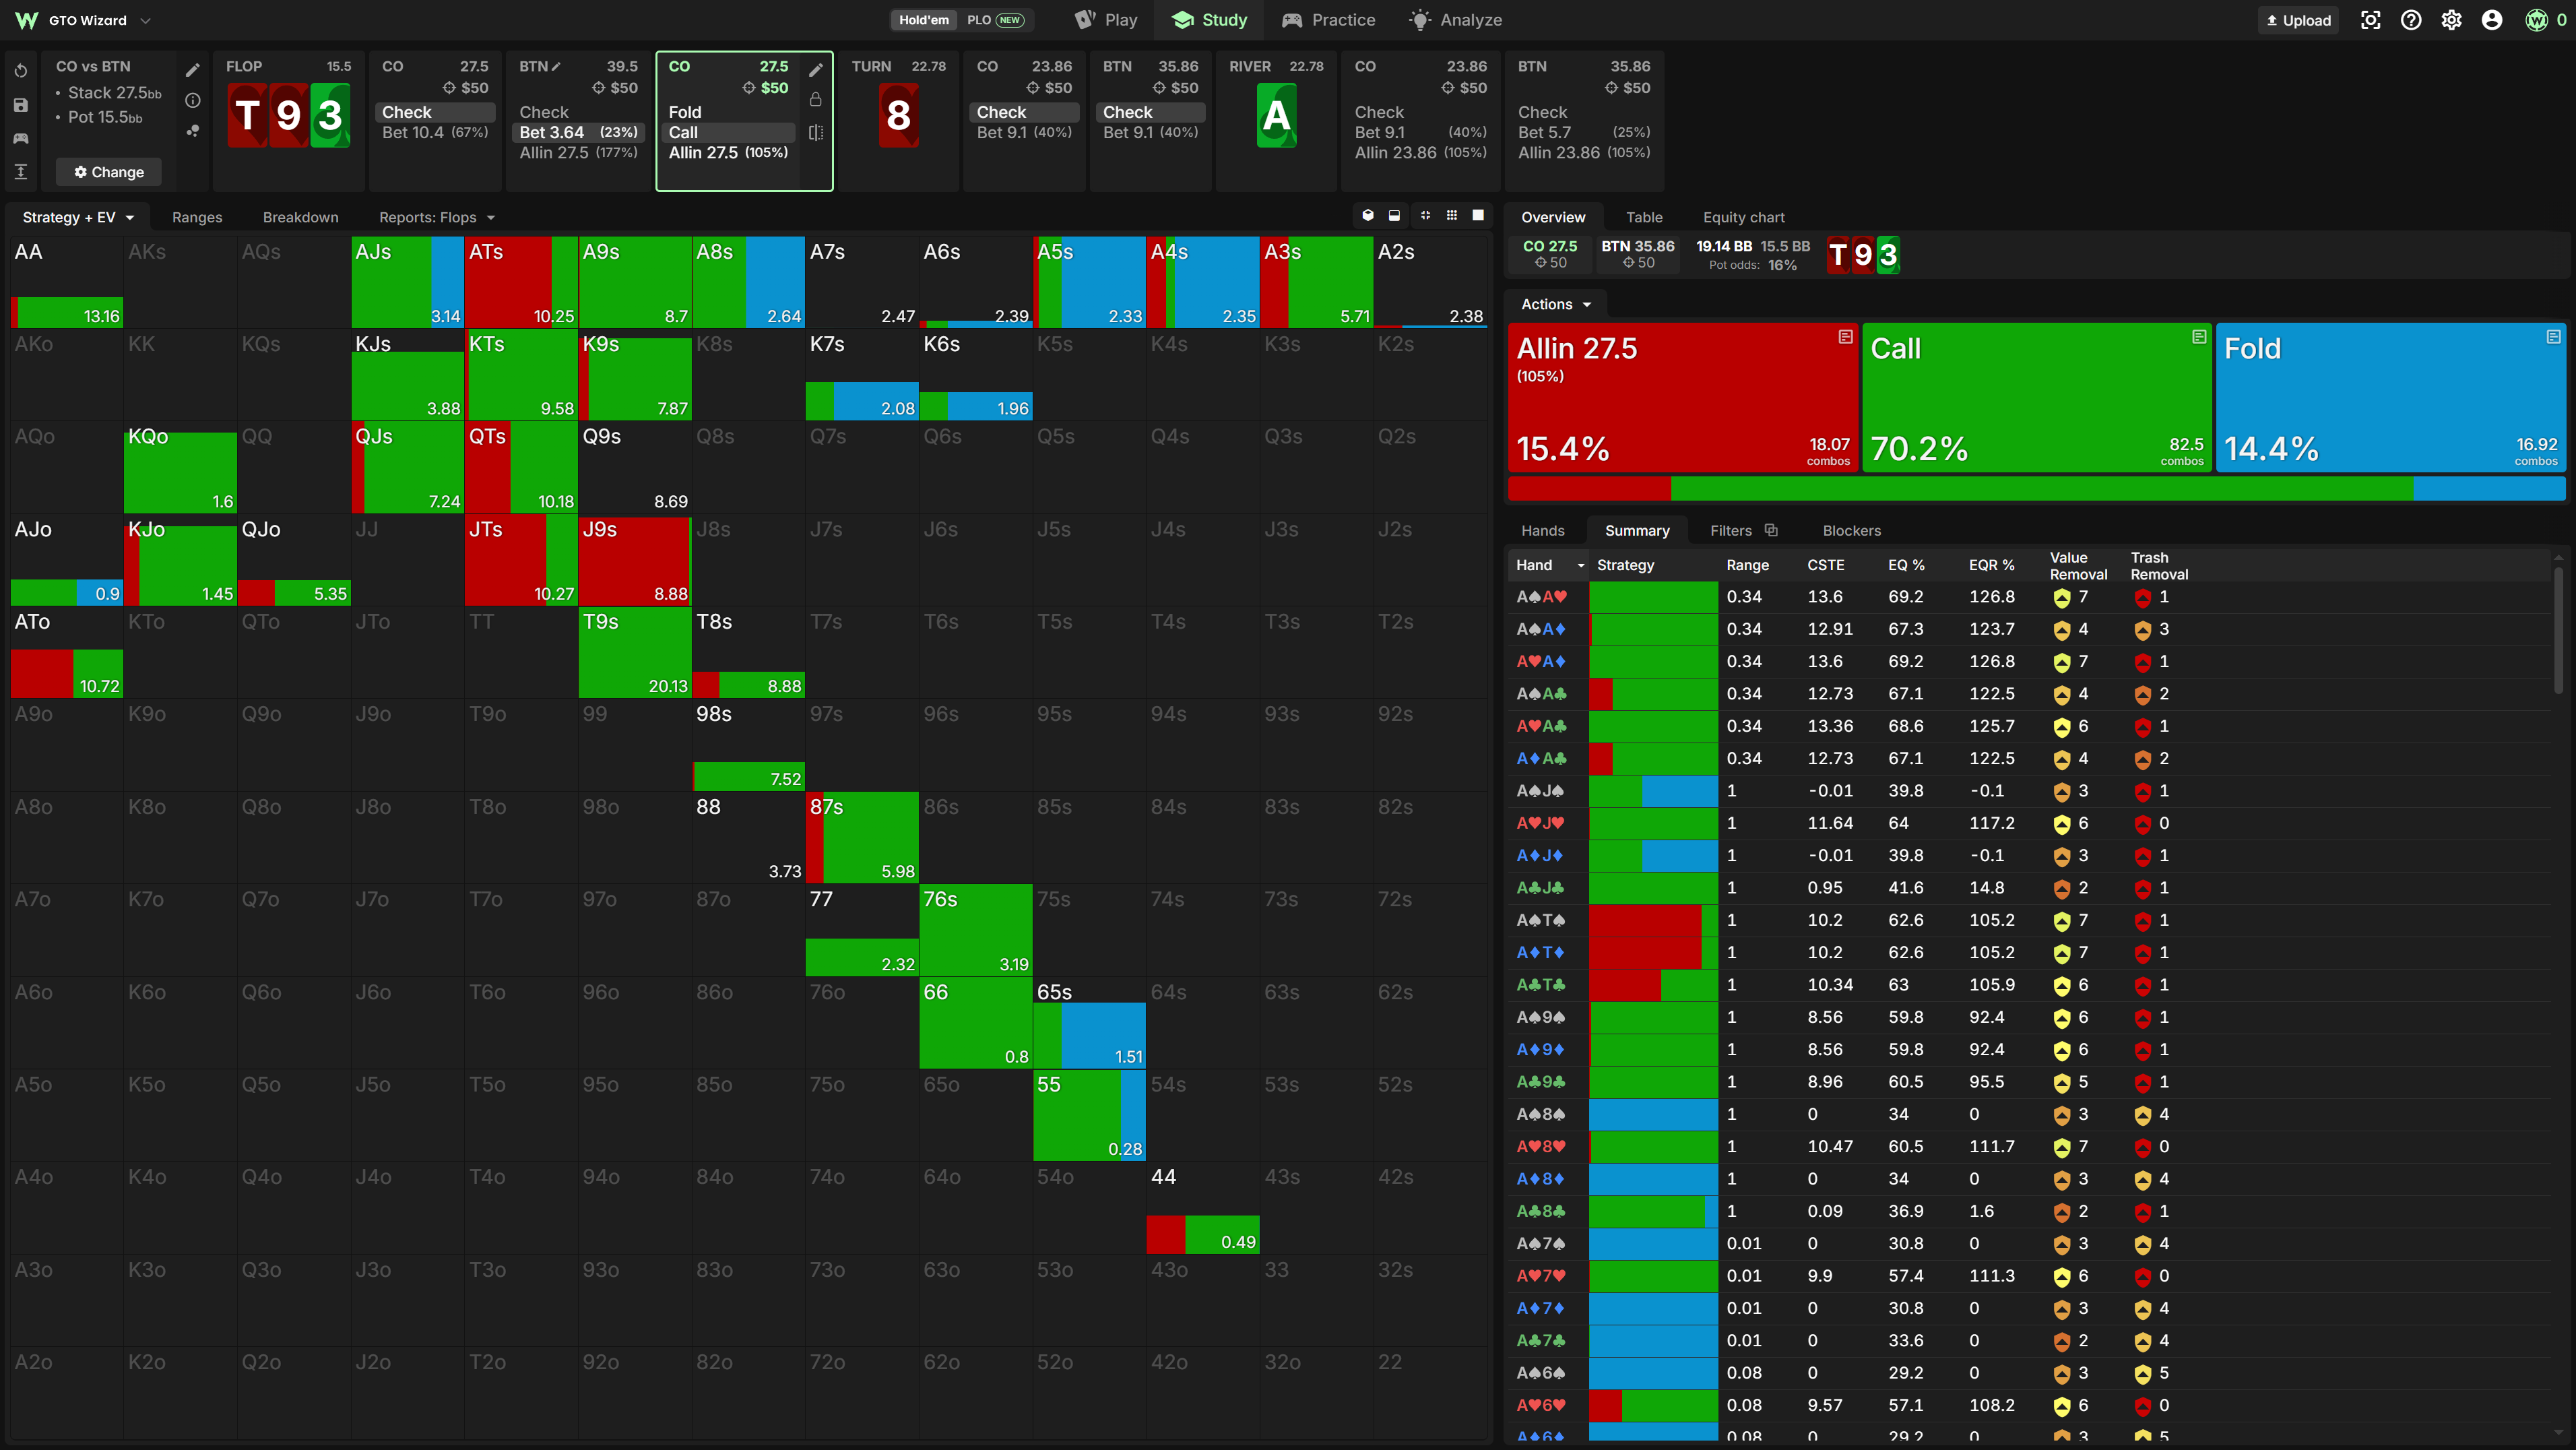The width and height of the screenshot is (2576, 1450).
Task: Open the Practice section
Action: pyautogui.click(x=1328, y=20)
